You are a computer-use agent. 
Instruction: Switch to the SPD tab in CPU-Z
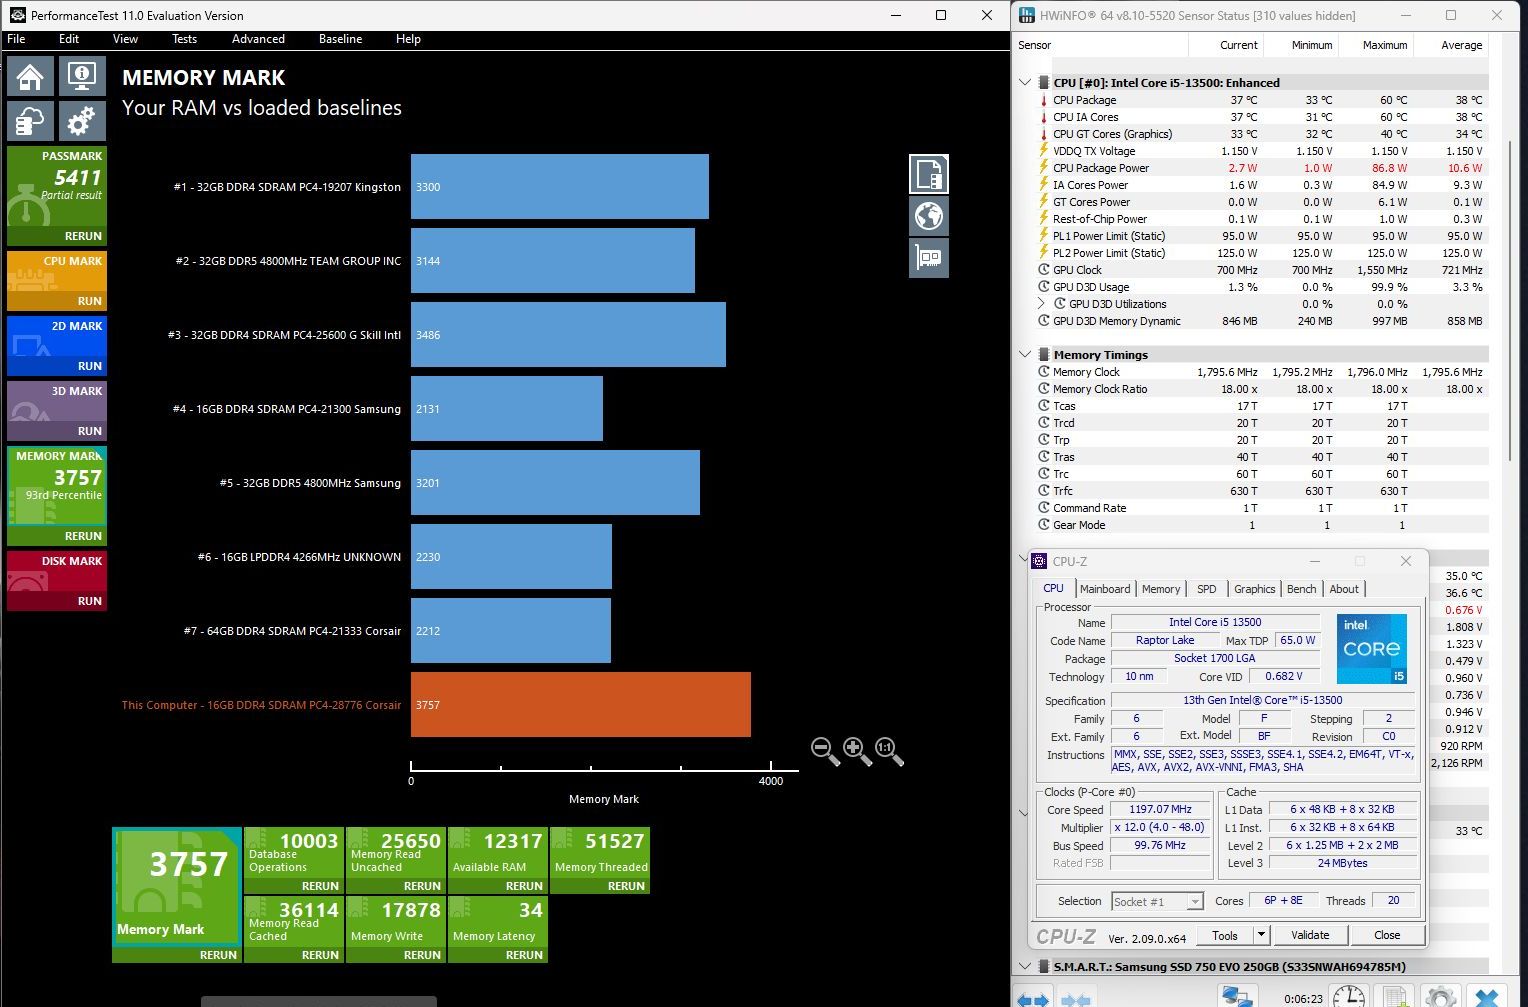click(1207, 589)
